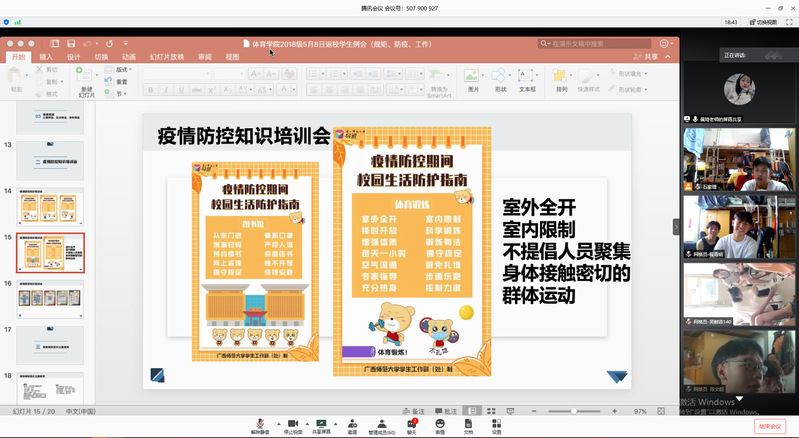799x438 pixels.
Task: Switch to the Transitions (切换) tab
Action: pos(101,57)
